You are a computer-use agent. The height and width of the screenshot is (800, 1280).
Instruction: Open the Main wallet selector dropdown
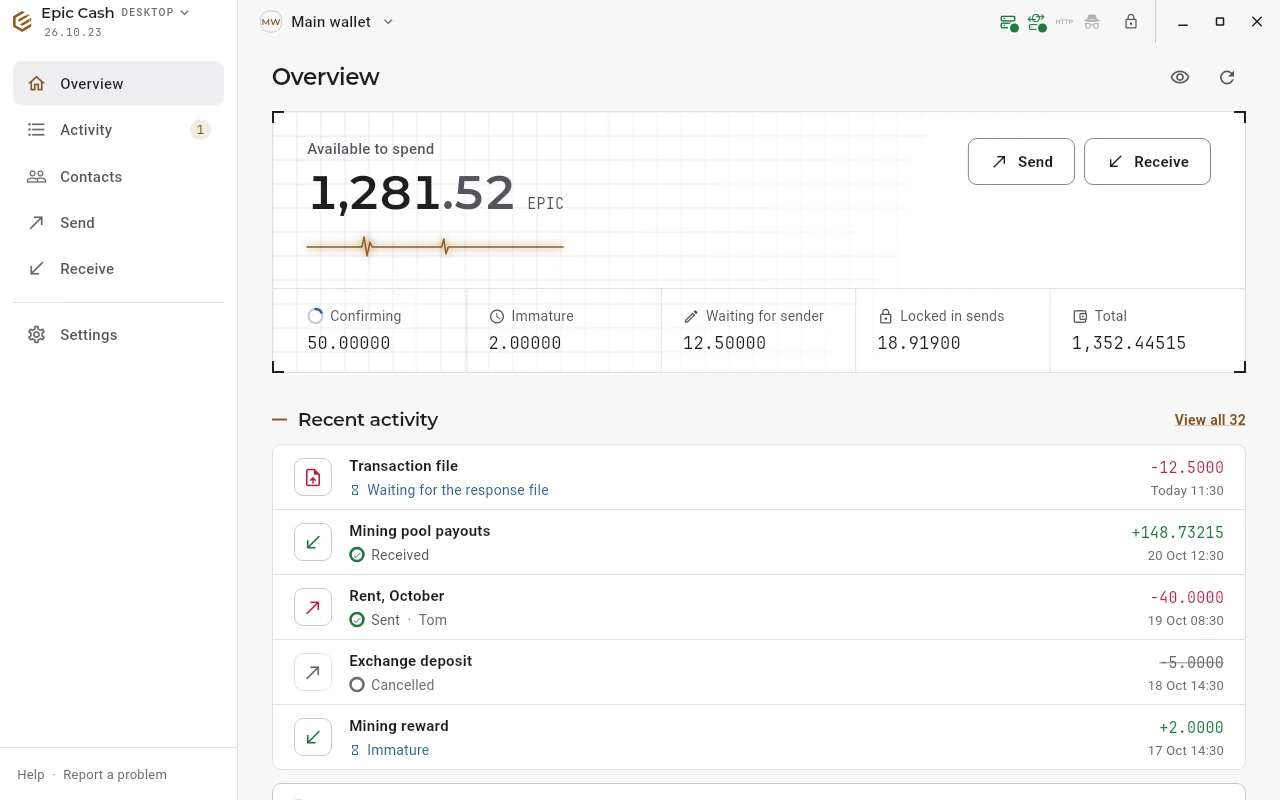tap(327, 22)
